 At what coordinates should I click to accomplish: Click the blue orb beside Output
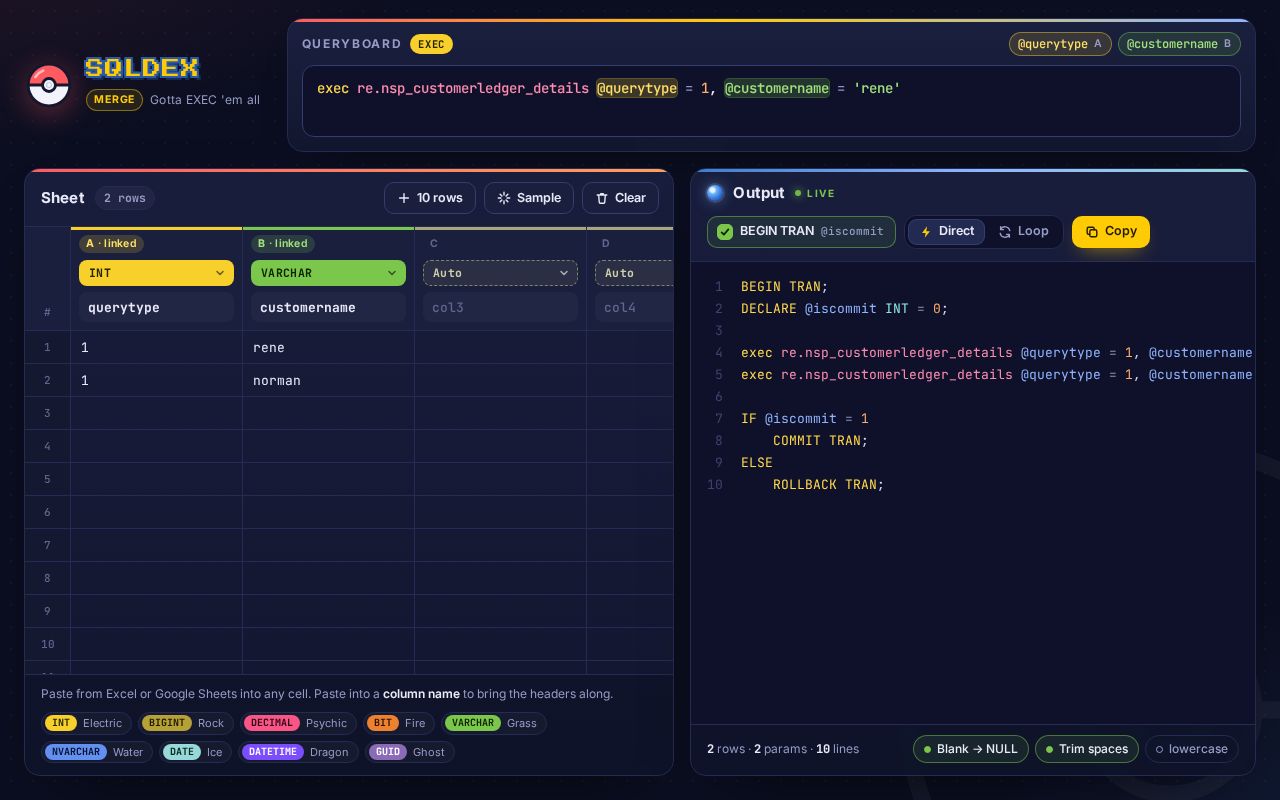[x=715, y=193]
